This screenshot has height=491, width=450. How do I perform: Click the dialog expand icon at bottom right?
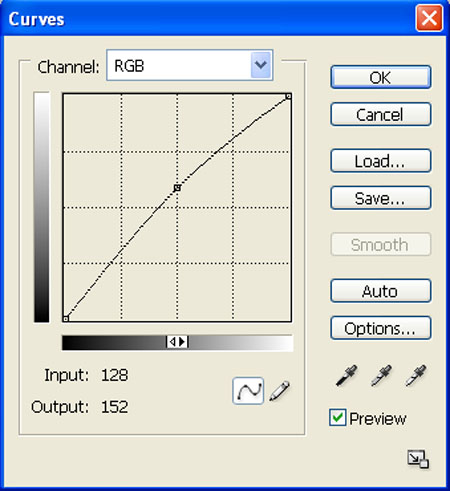[x=418, y=459]
